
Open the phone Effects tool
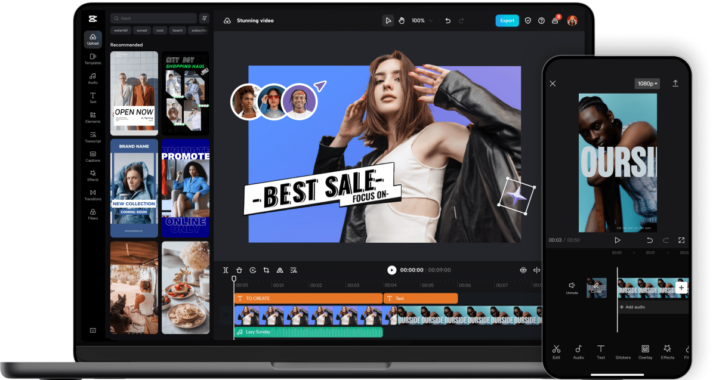point(667,352)
